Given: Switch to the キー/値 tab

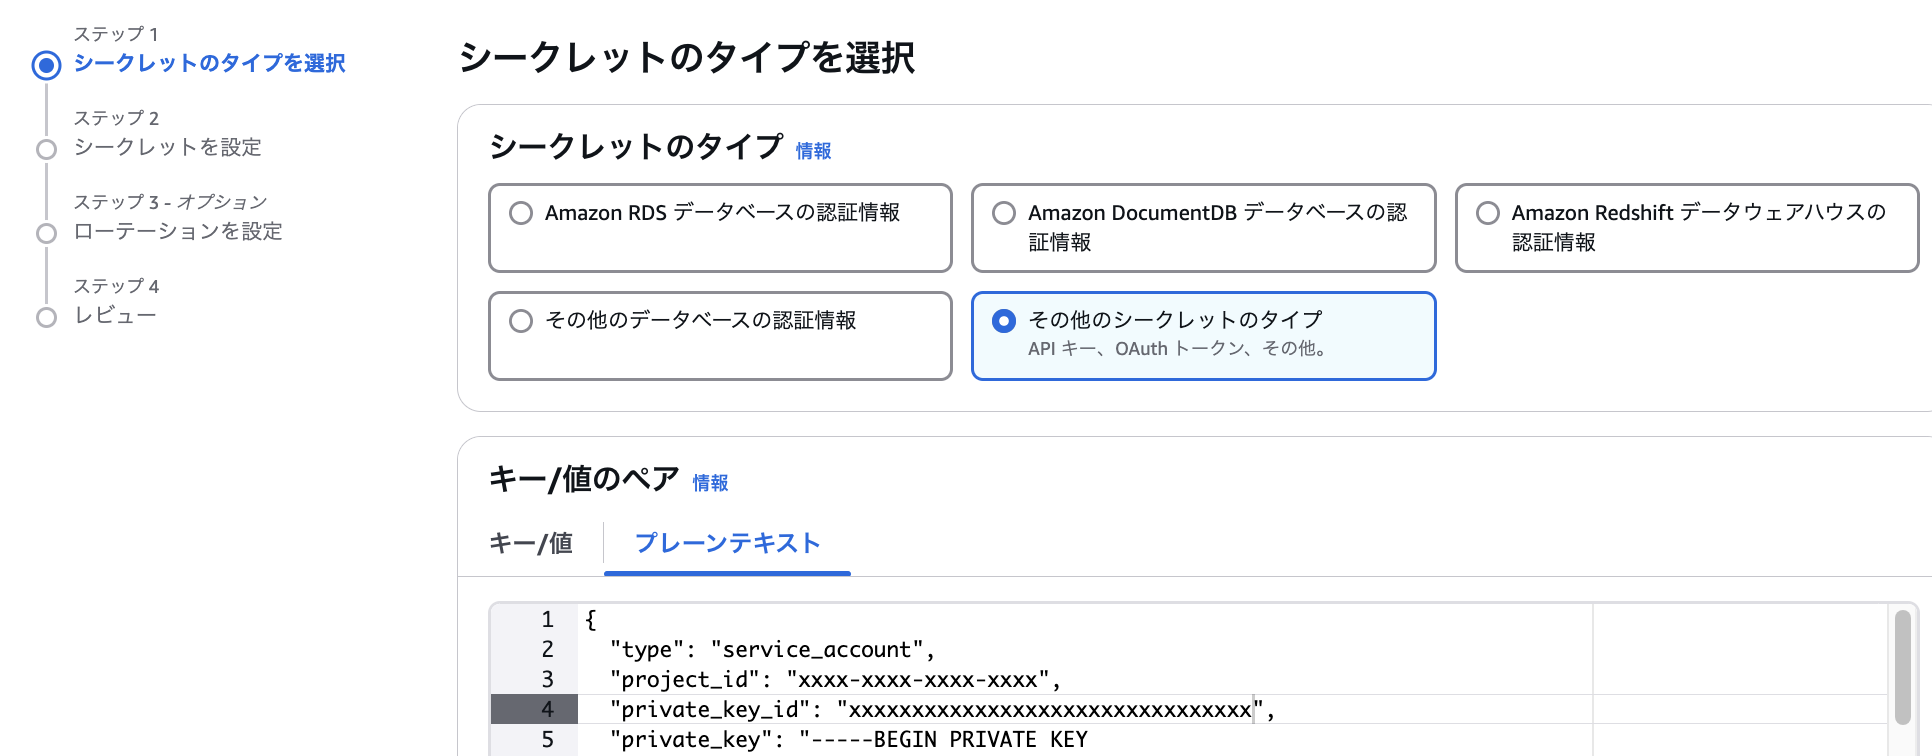Looking at the screenshot, I should tap(531, 543).
